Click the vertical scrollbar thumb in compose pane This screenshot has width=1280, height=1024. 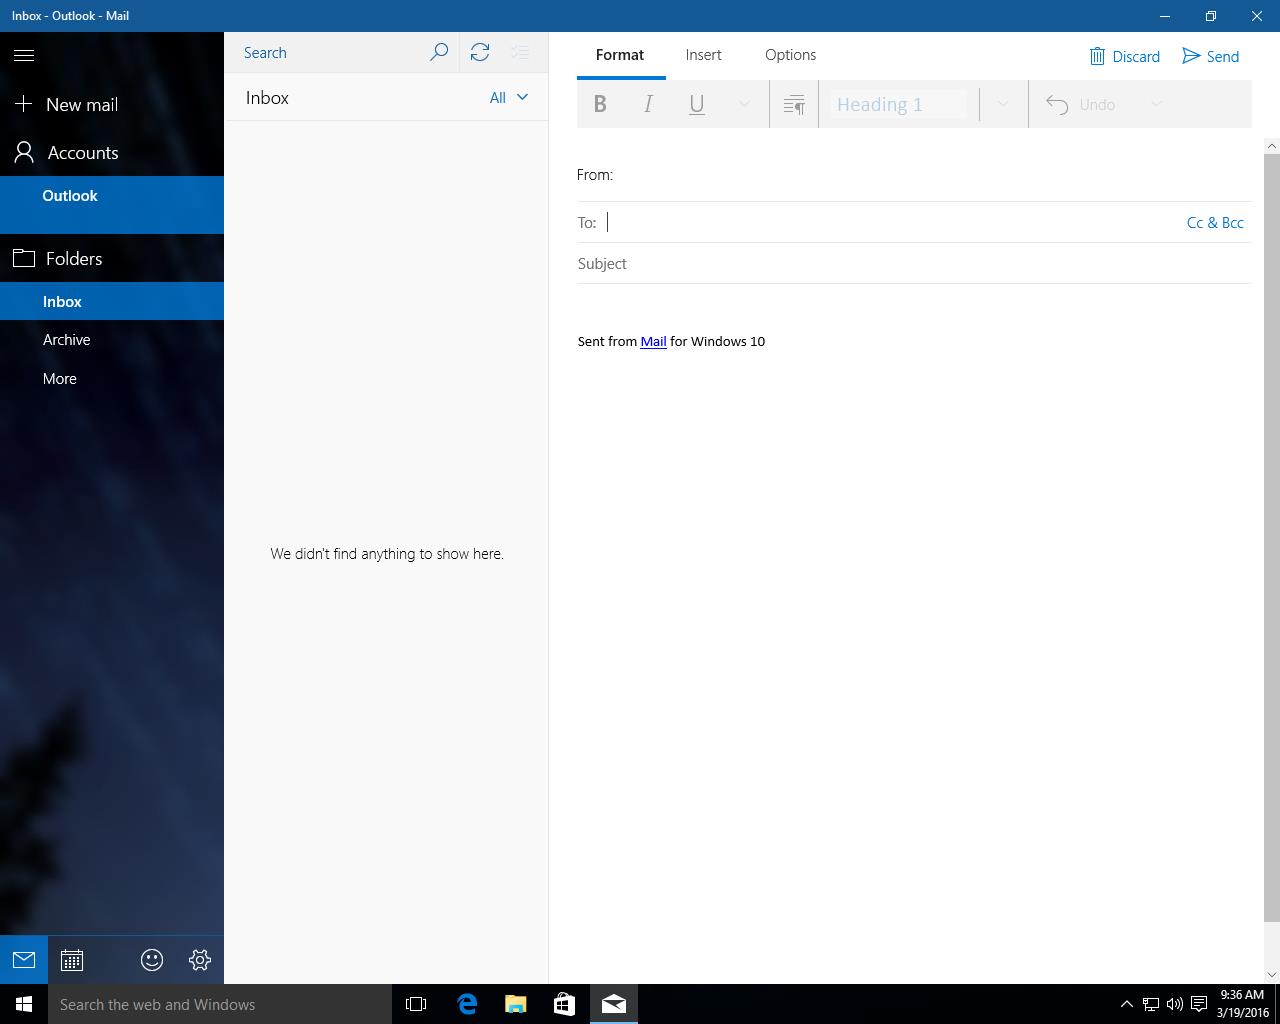point(1272,538)
